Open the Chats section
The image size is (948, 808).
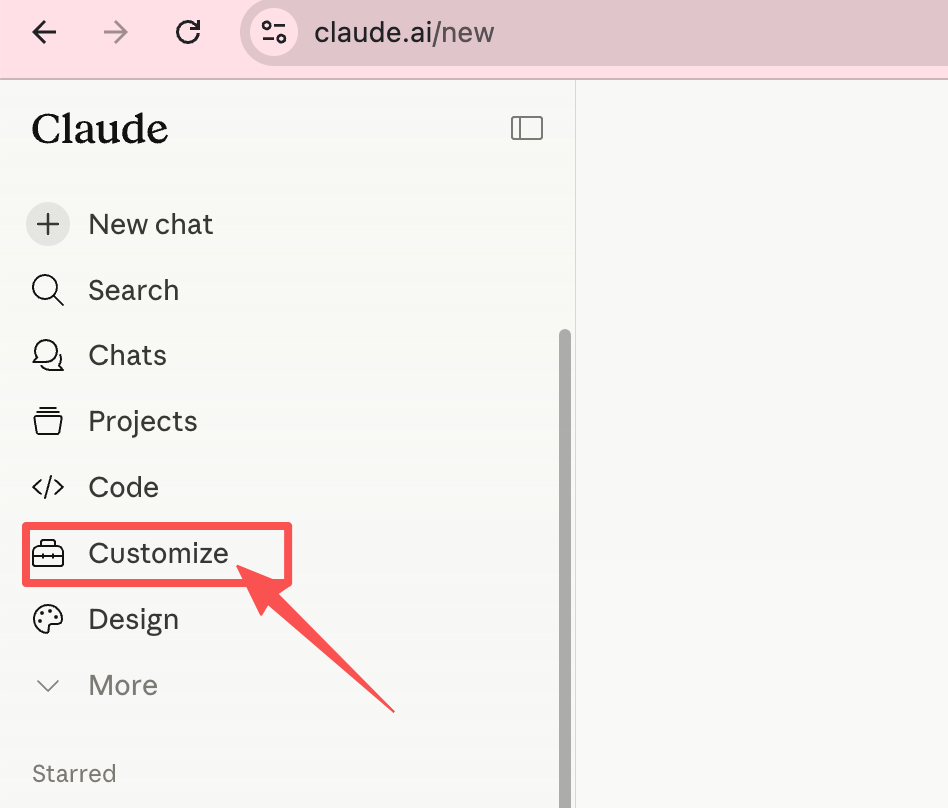point(128,356)
